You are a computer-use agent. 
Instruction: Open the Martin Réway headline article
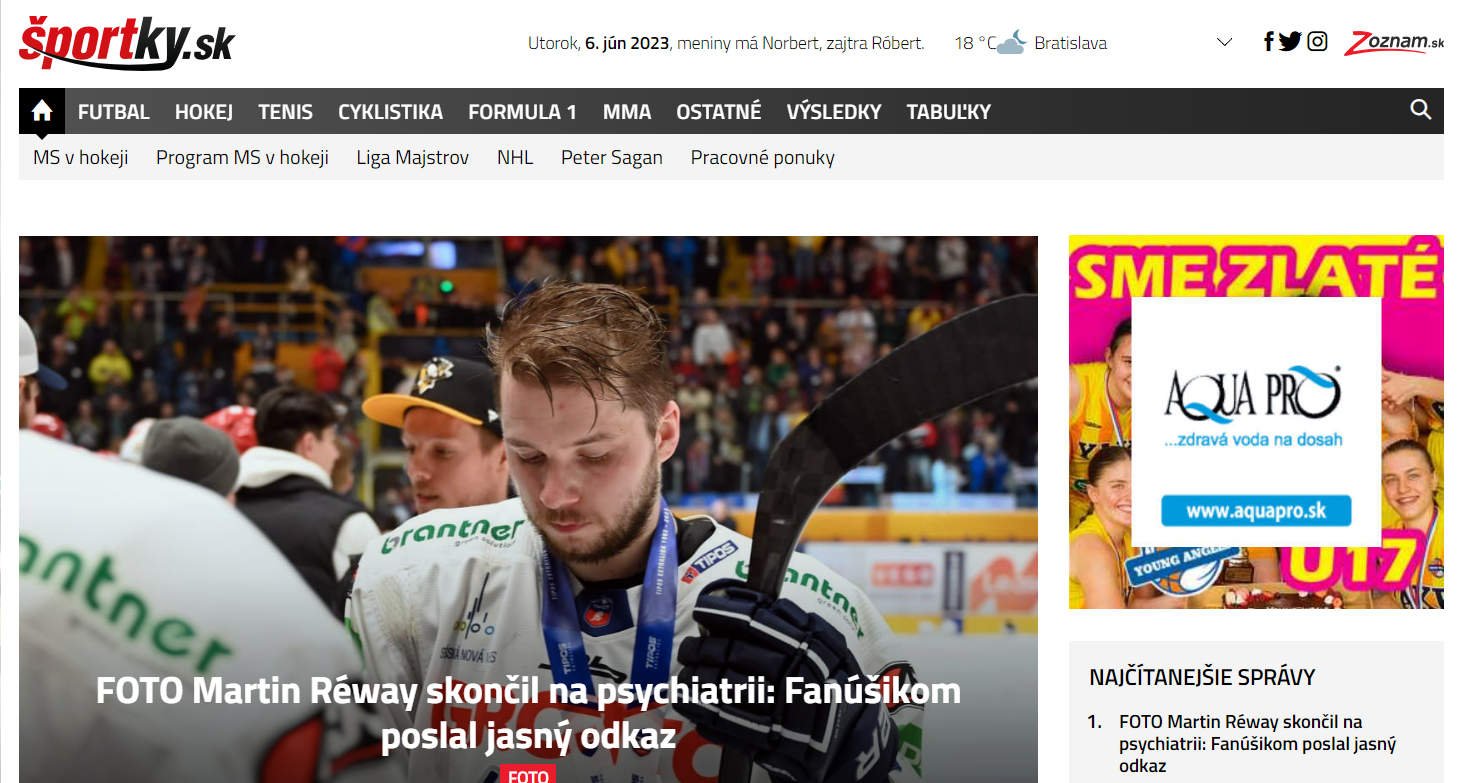[x=528, y=714]
